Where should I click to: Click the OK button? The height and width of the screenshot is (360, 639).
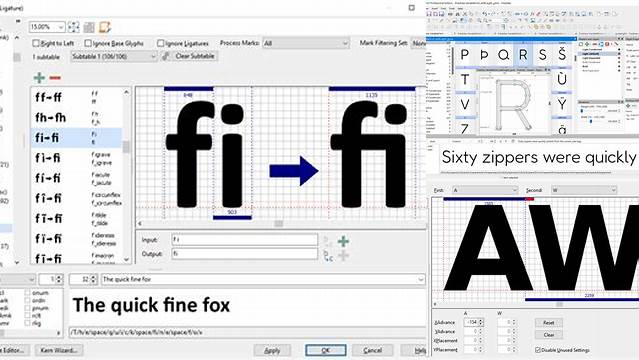(326, 350)
